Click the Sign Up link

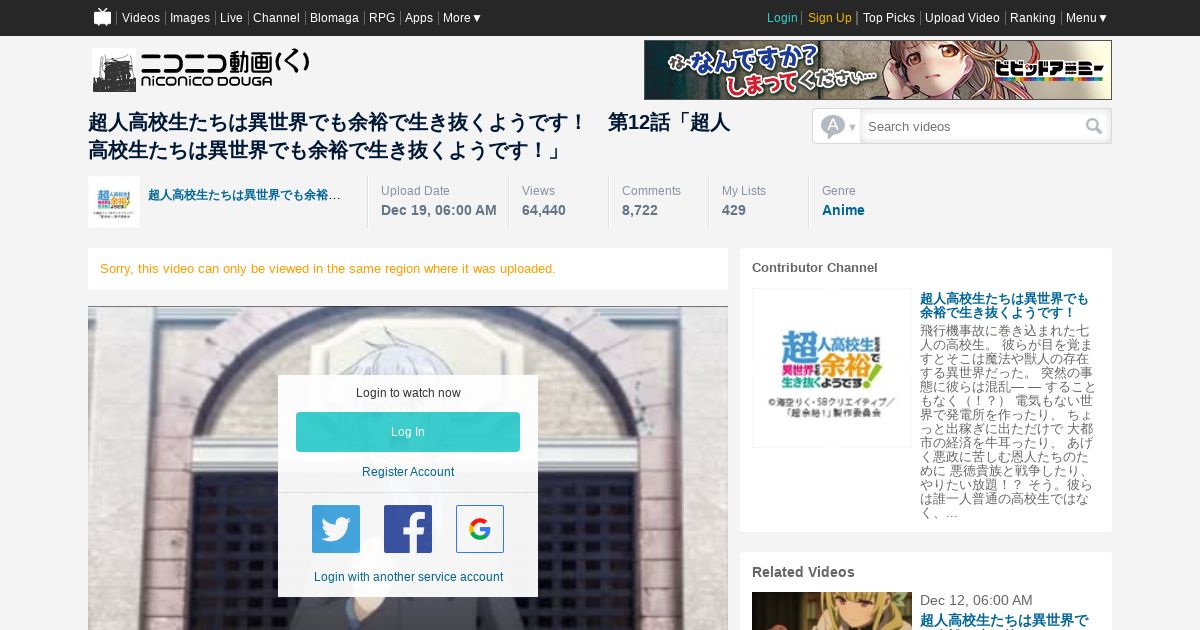(830, 18)
